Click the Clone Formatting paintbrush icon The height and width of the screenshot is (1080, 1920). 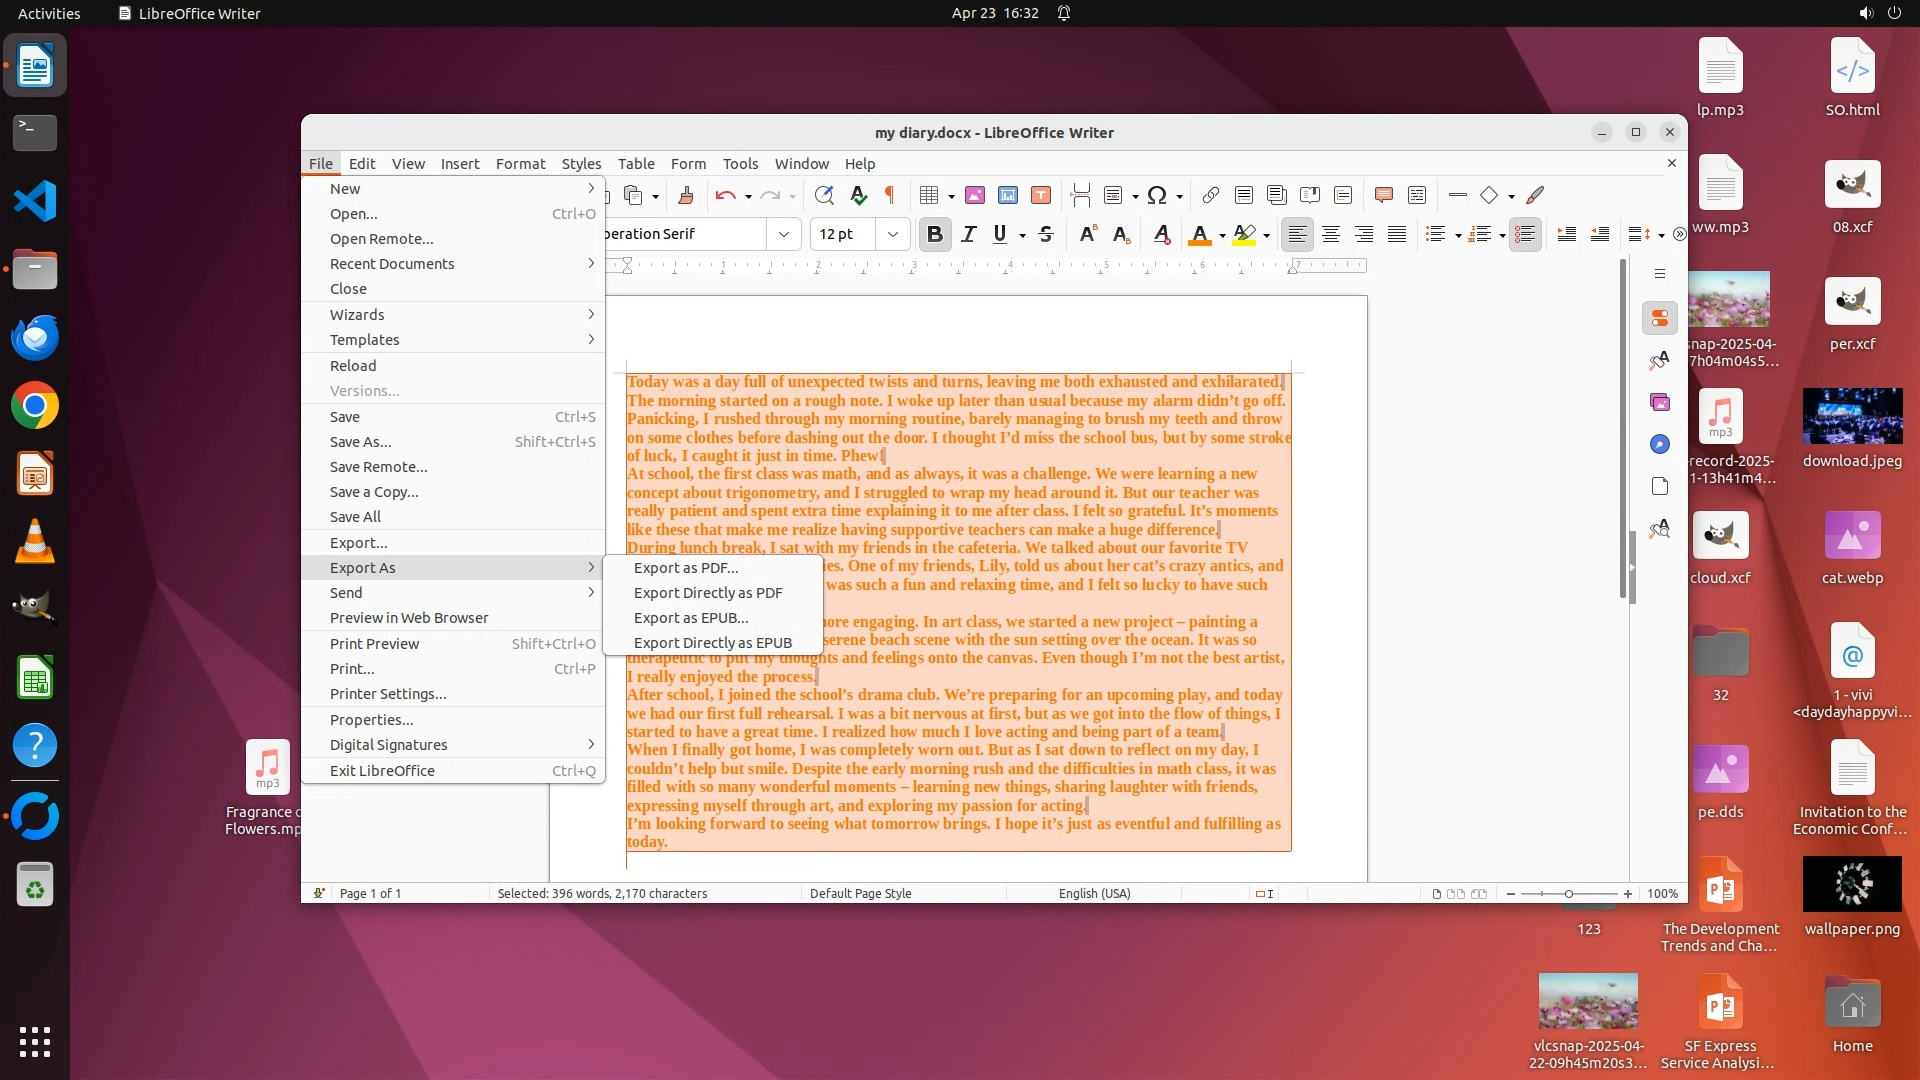point(686,195)
